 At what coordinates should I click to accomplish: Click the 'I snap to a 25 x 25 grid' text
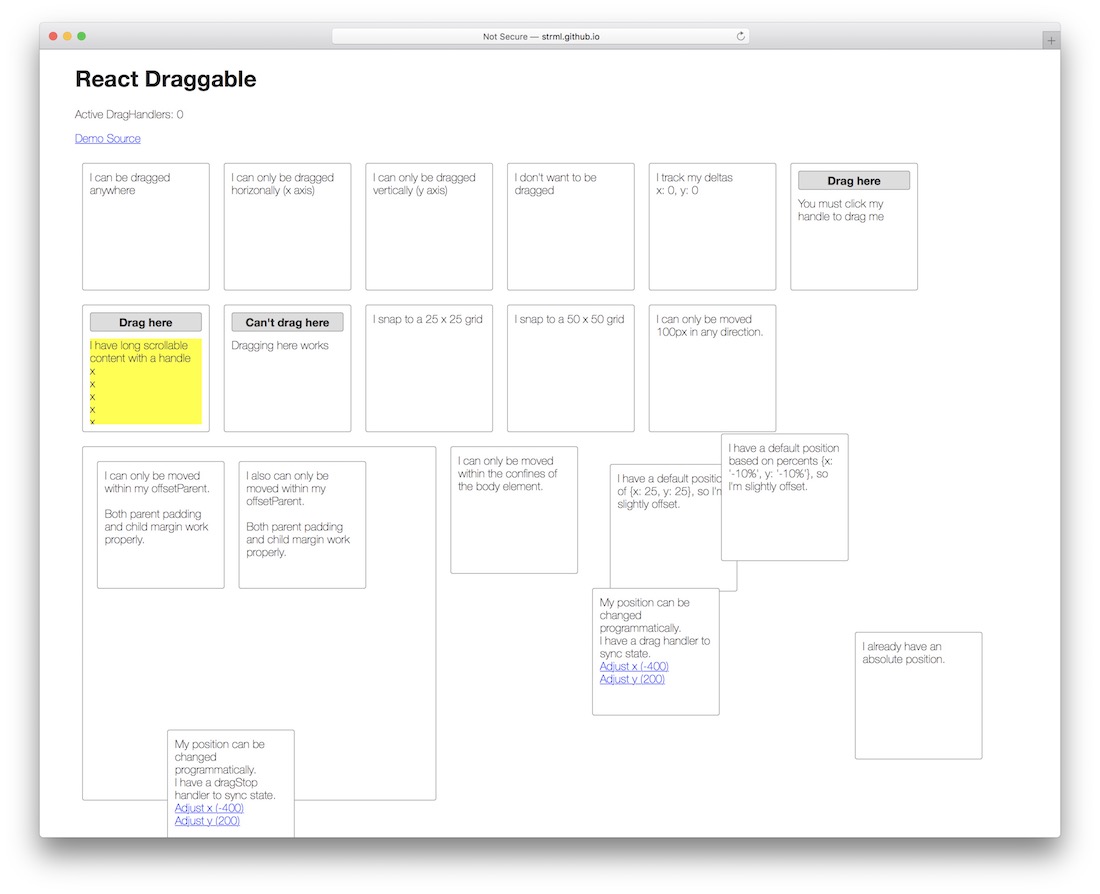428,319
